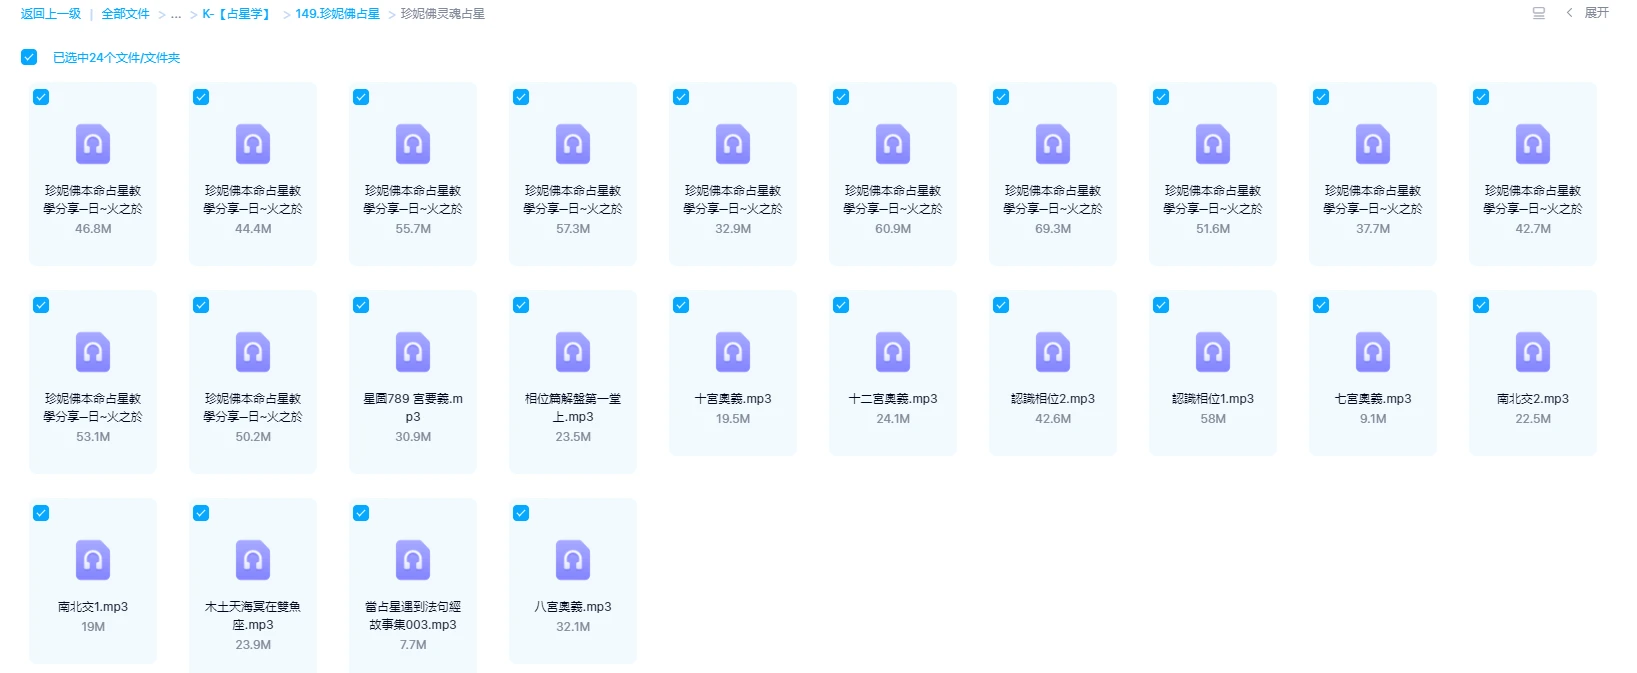Click file name 七宮奧義.mp3
Viewport: 1637px width, 673px height.
[x=1373, y=398]
